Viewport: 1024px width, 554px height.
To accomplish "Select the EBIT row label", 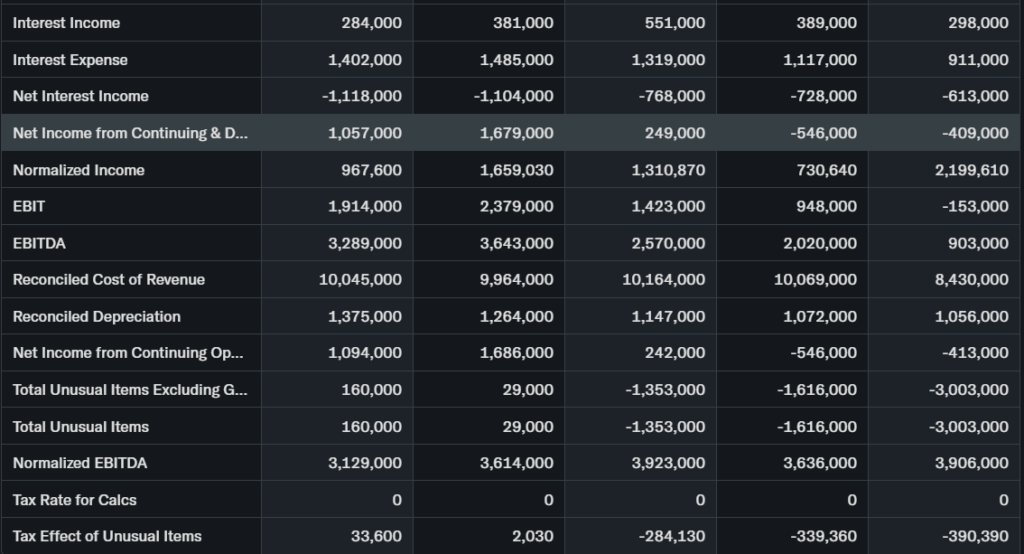I will point(29,206).
